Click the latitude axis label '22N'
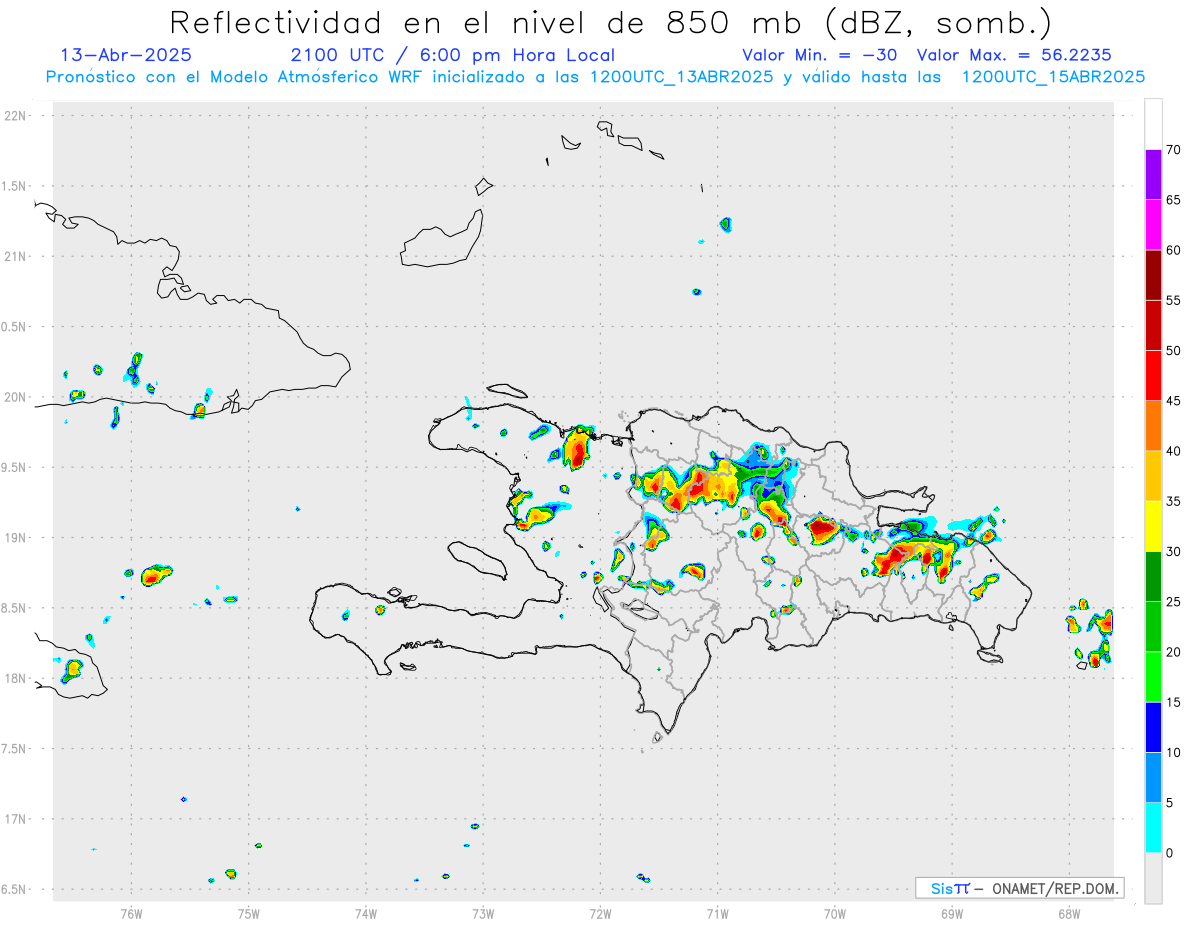This screenshot has width=1200, height=927. pos(15,116)
